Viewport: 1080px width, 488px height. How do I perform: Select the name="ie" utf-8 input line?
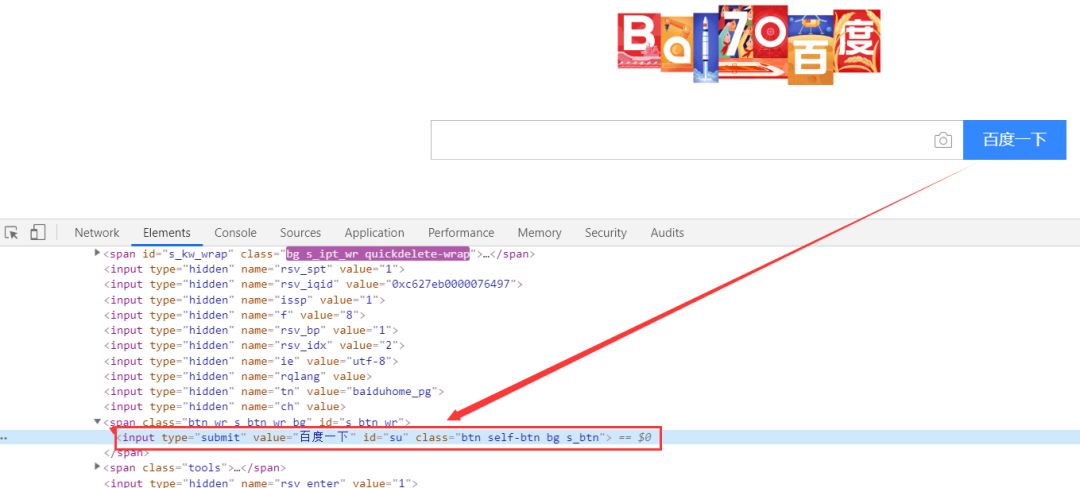coord(251,361)
